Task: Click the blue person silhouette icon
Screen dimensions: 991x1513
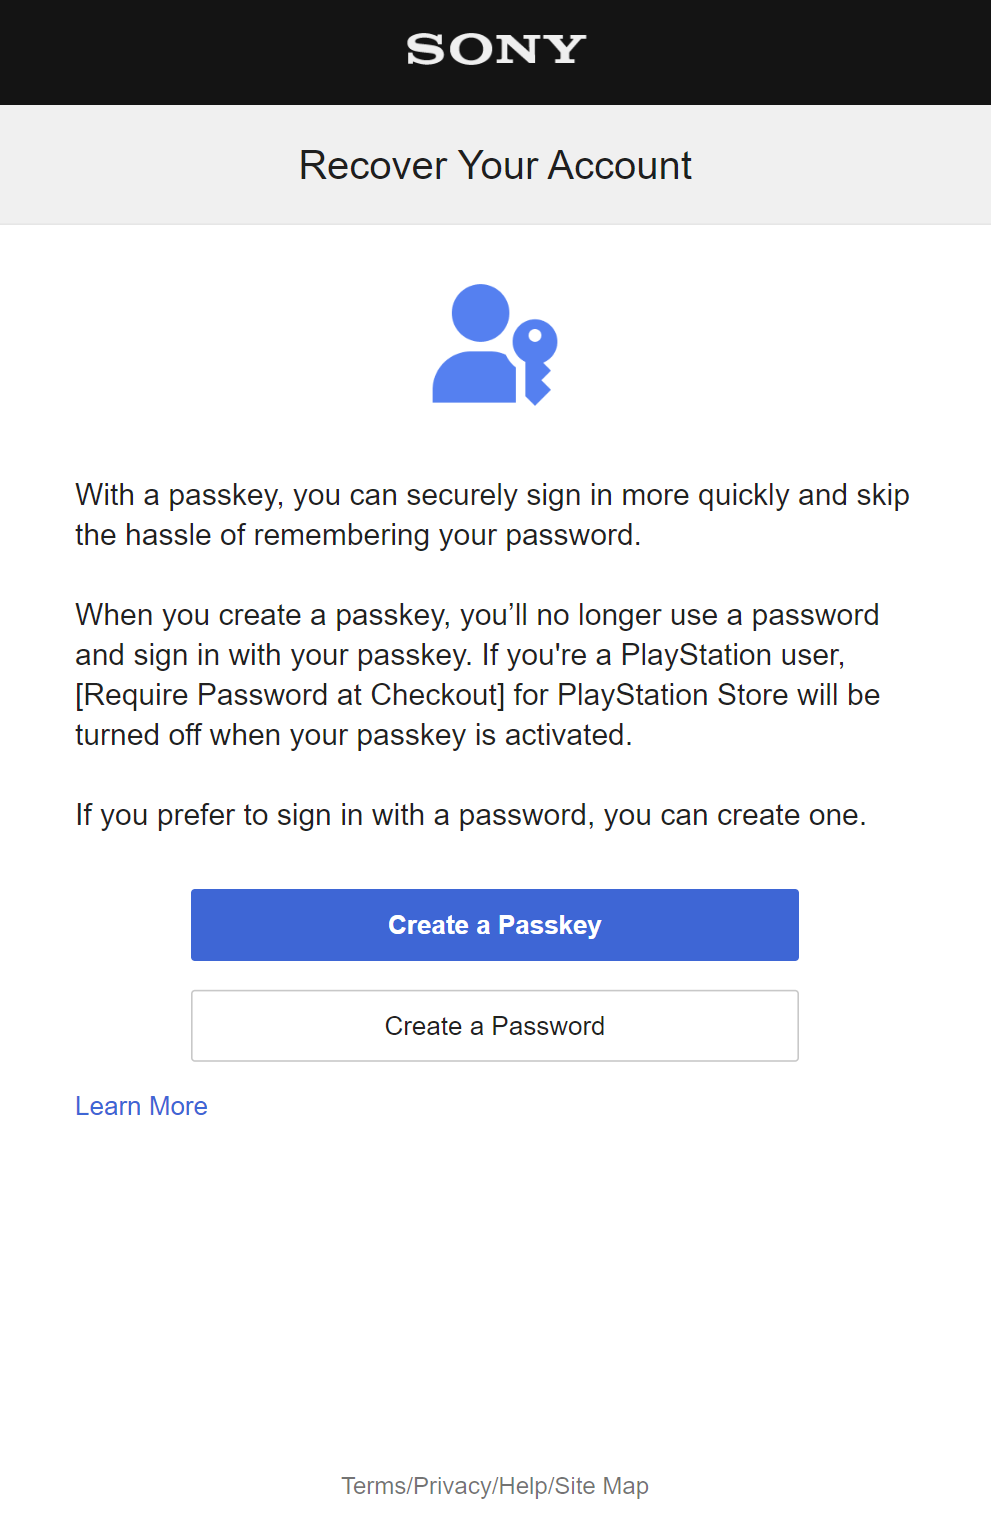Action: click(476, 350)
